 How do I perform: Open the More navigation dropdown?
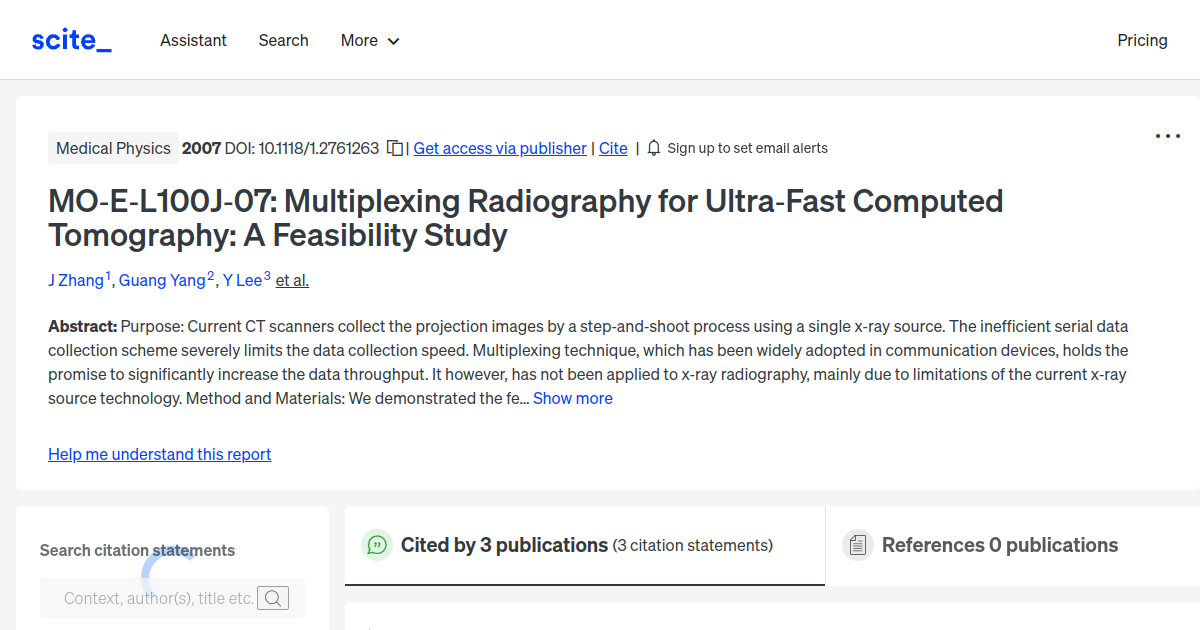pos(369,40)
